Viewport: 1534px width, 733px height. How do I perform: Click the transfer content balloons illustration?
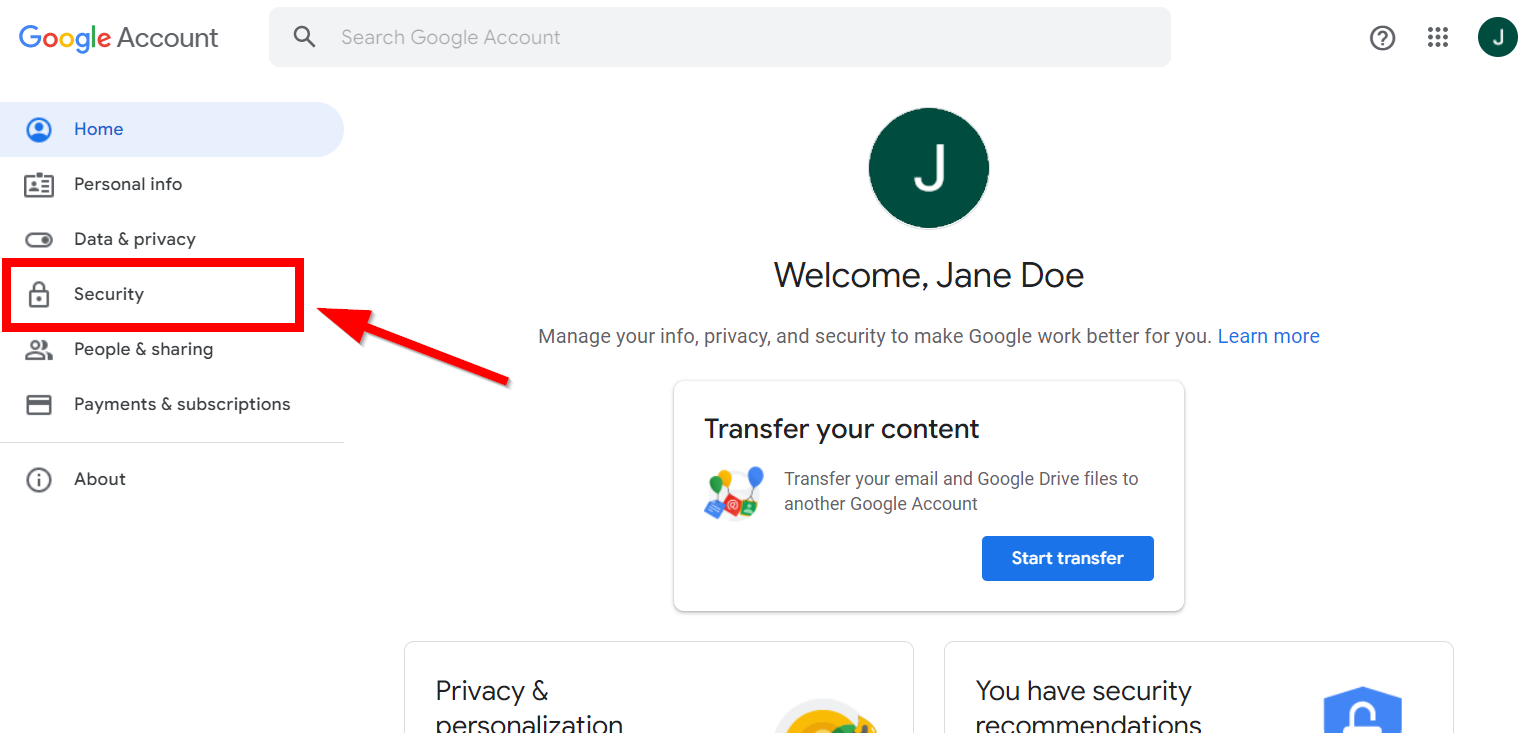pos(734,493)
